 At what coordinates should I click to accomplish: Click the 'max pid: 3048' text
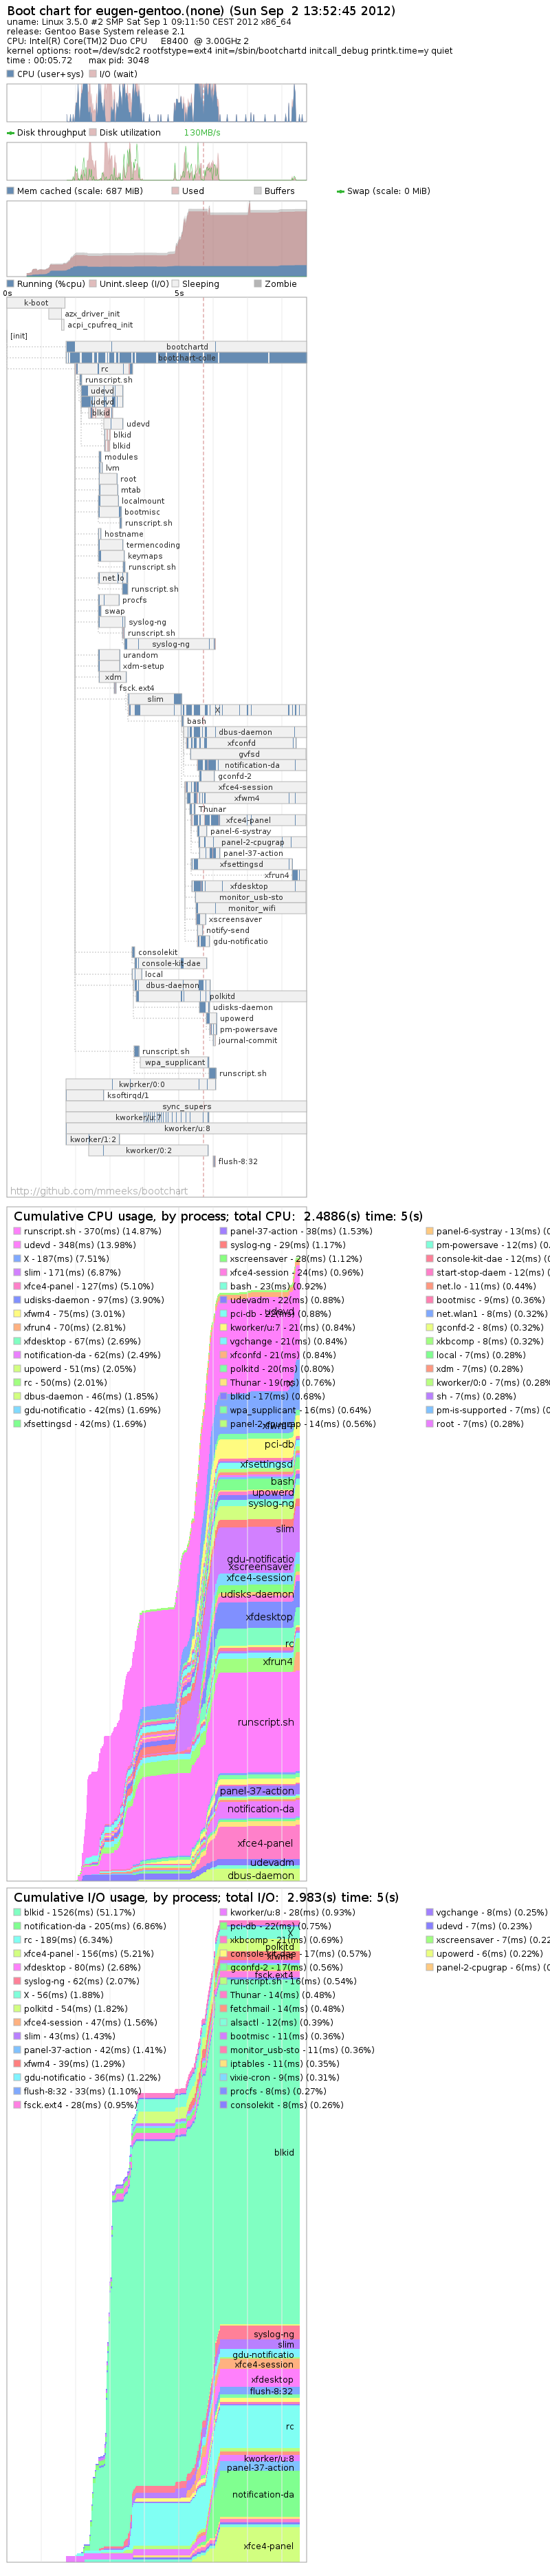(118, 60)
